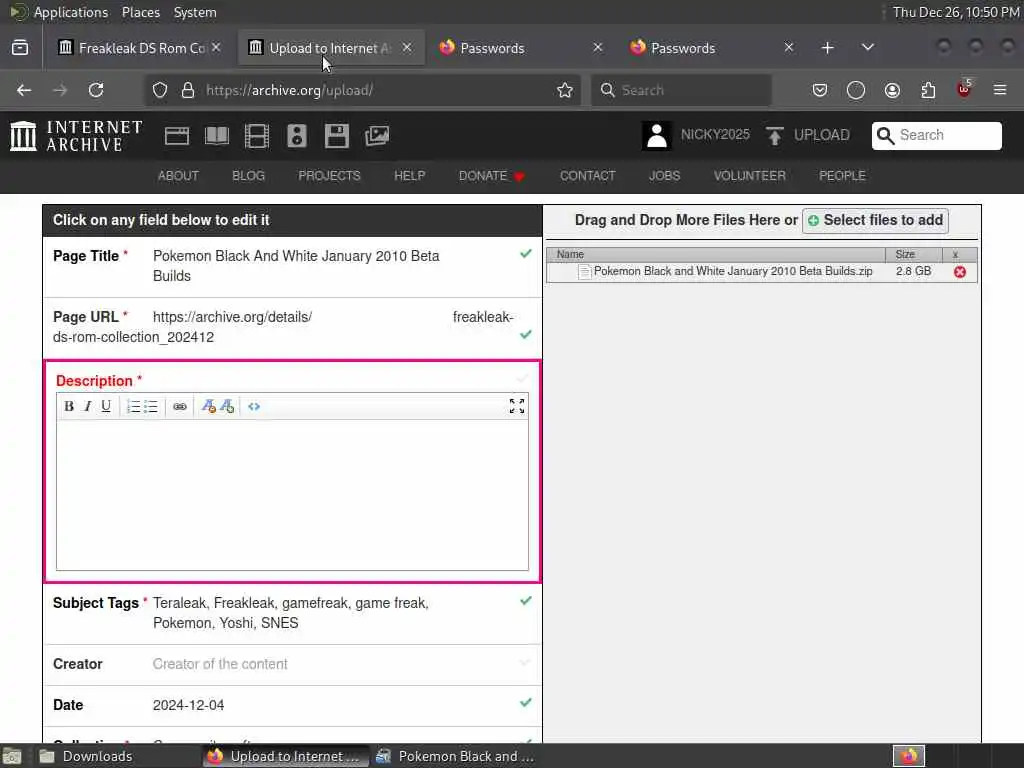Viewport: 1024px width, 768px height.
Task: Edit the Subject Tags field
Action: point(291,613)
